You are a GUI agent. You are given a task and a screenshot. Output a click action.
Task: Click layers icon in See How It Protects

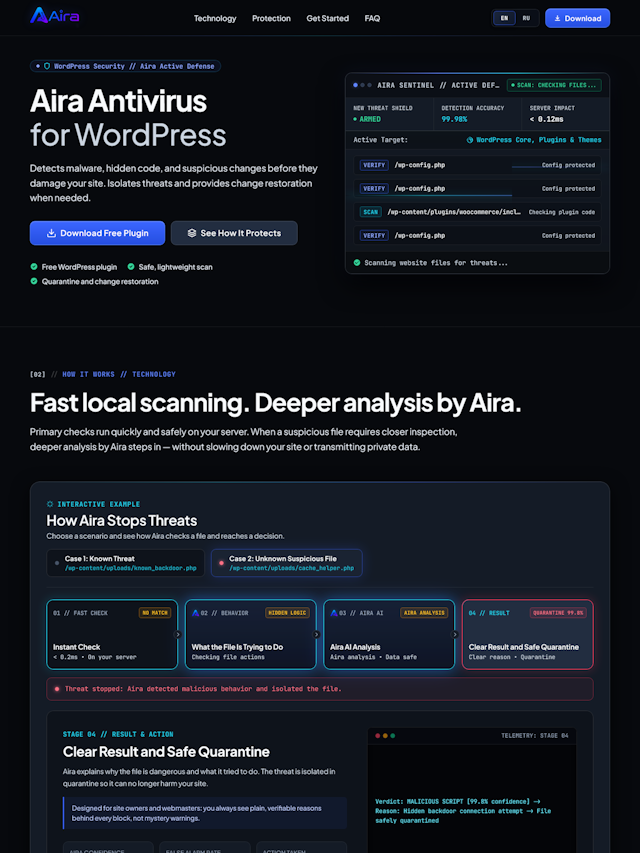[x=192, y=233]
